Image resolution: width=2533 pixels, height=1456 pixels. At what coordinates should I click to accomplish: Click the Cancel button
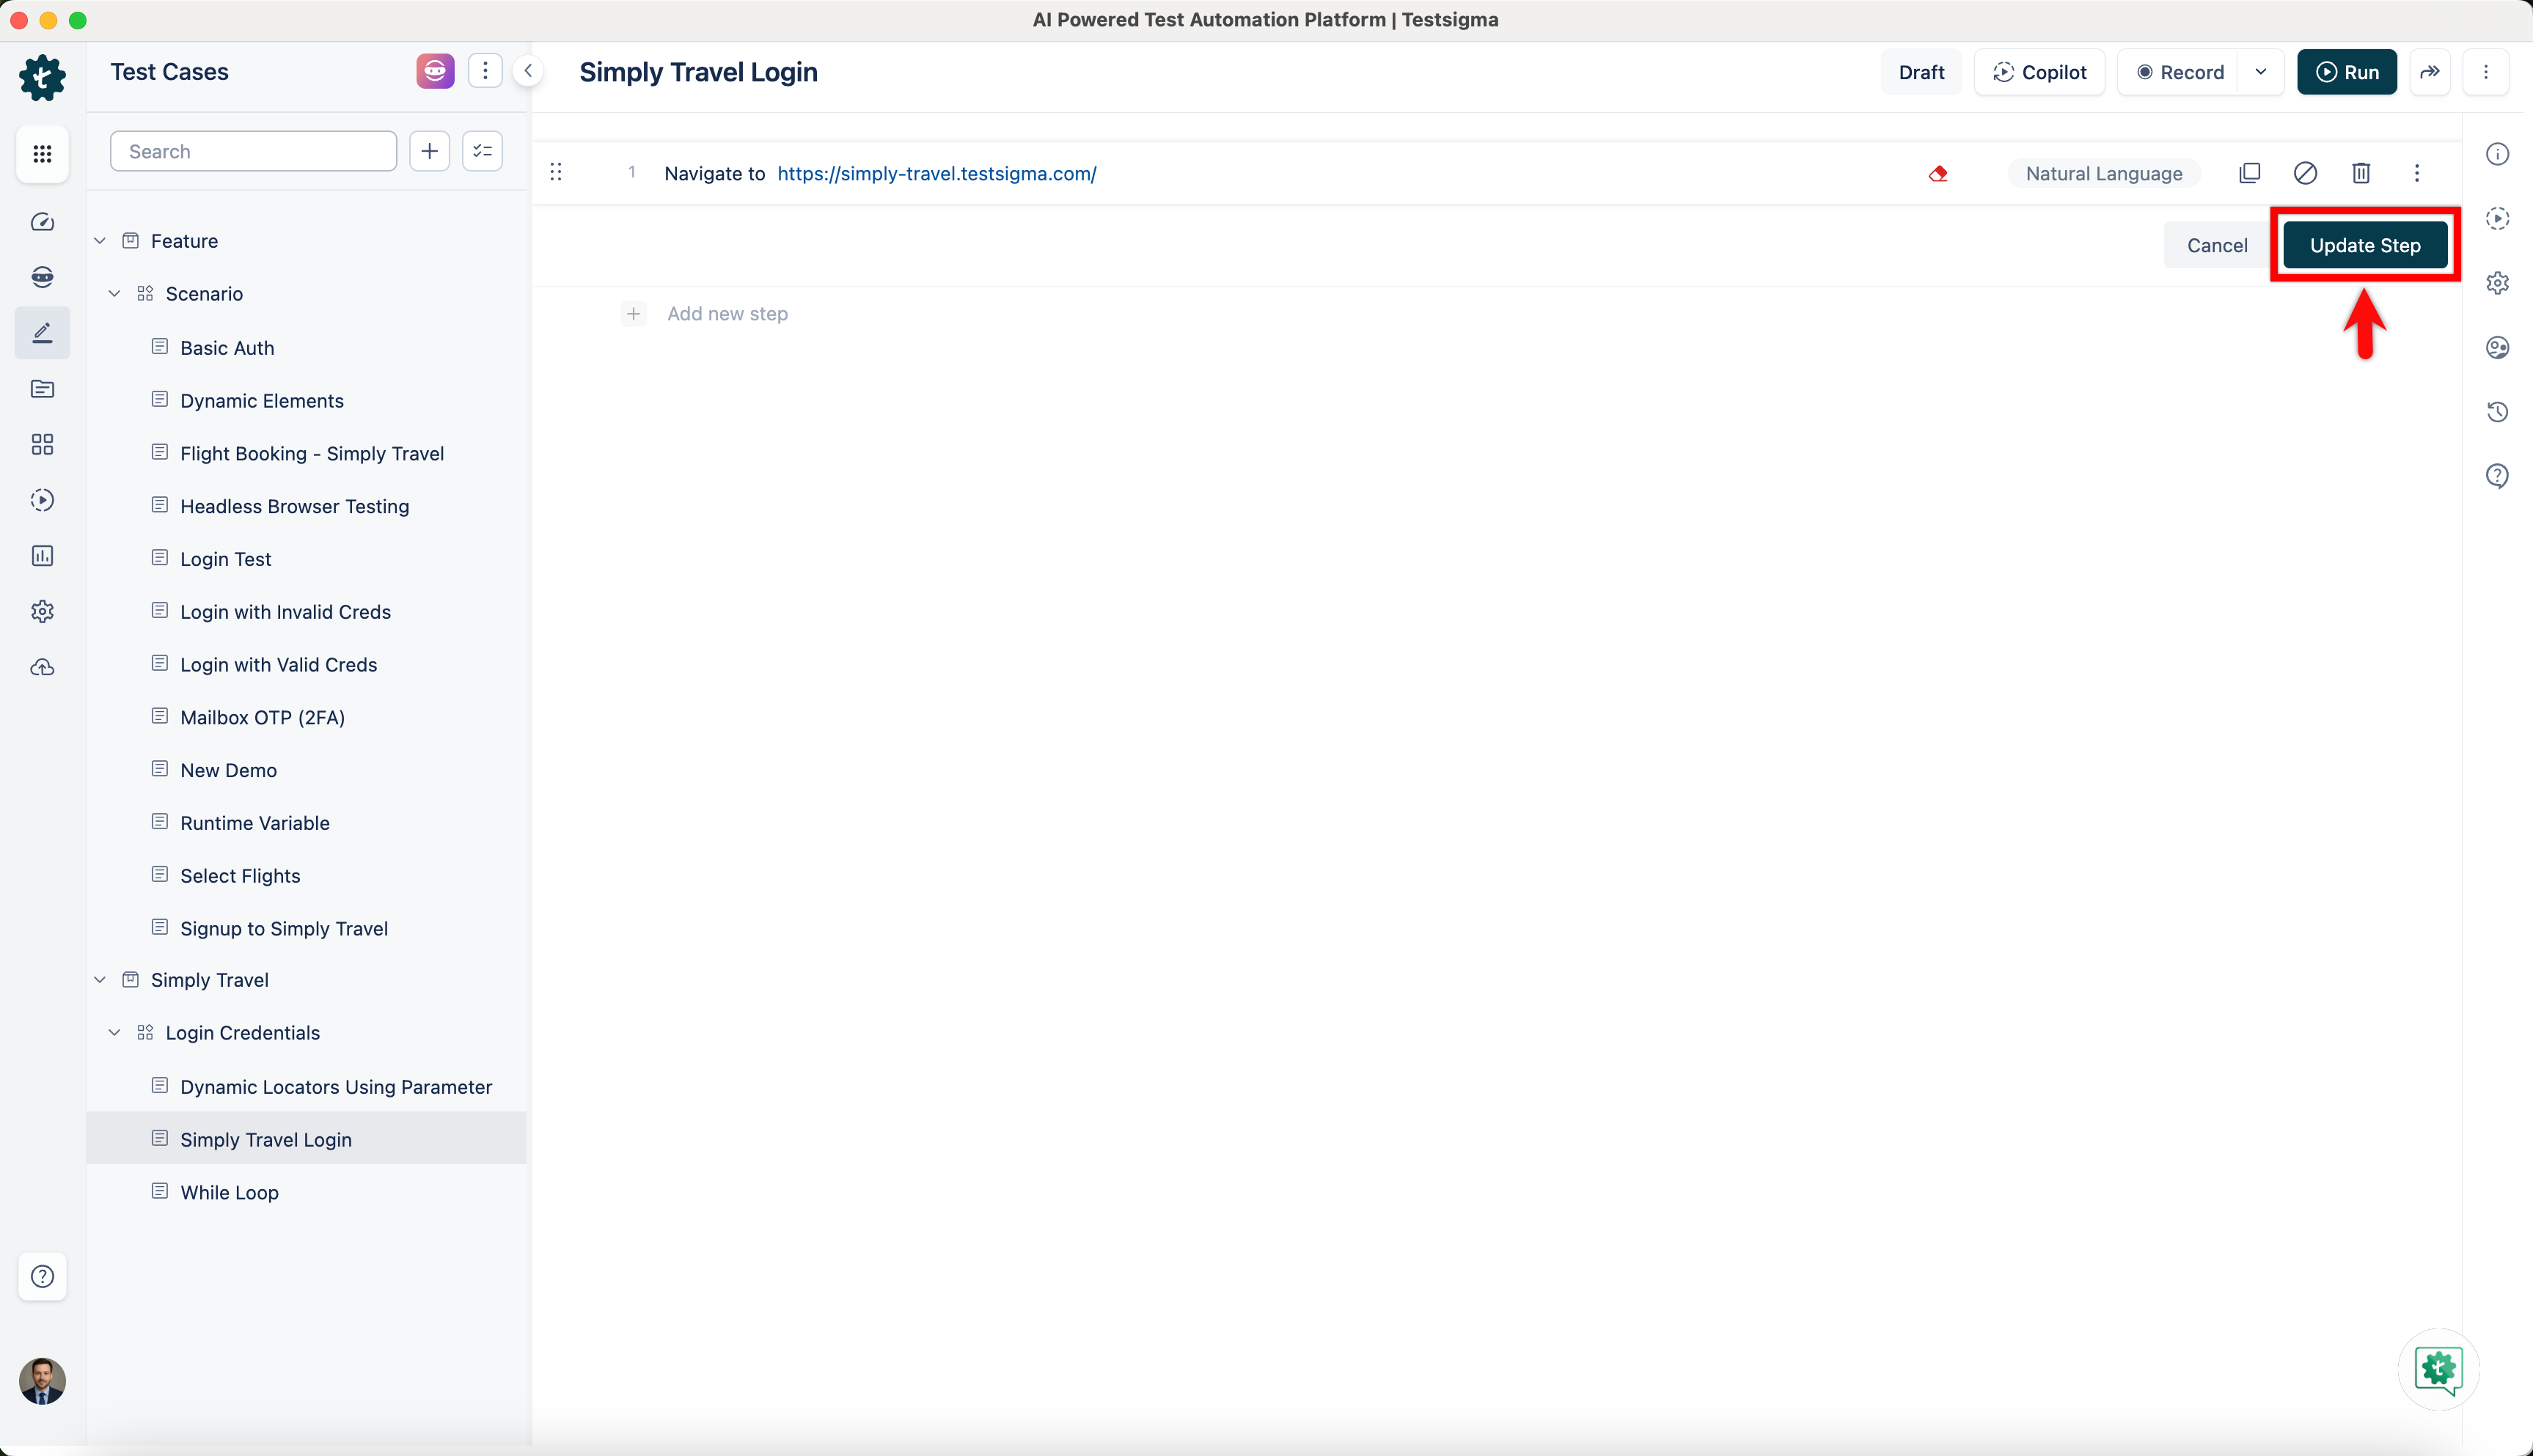pyautogui.click(x=2216, y=245)
